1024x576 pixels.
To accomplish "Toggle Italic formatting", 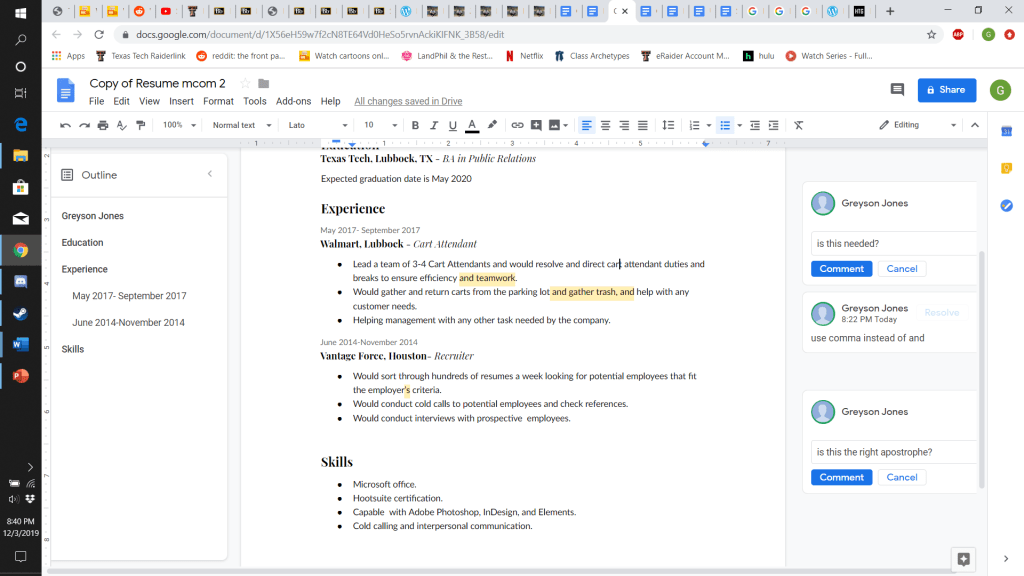I will tap(434, 125).
